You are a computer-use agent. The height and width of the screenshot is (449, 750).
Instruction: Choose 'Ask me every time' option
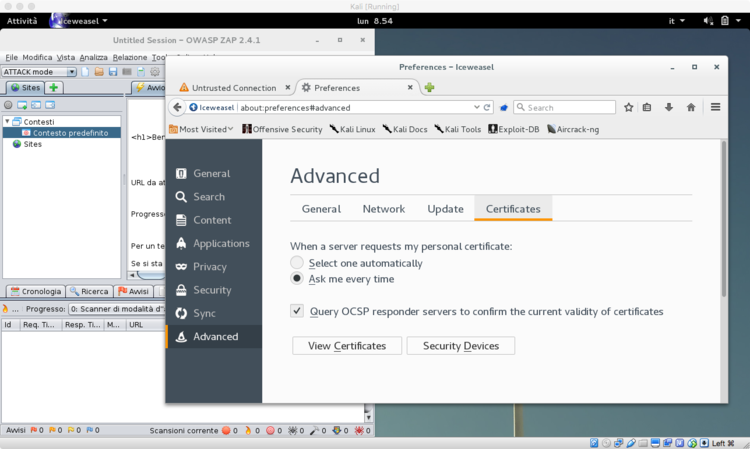[297, 279]
